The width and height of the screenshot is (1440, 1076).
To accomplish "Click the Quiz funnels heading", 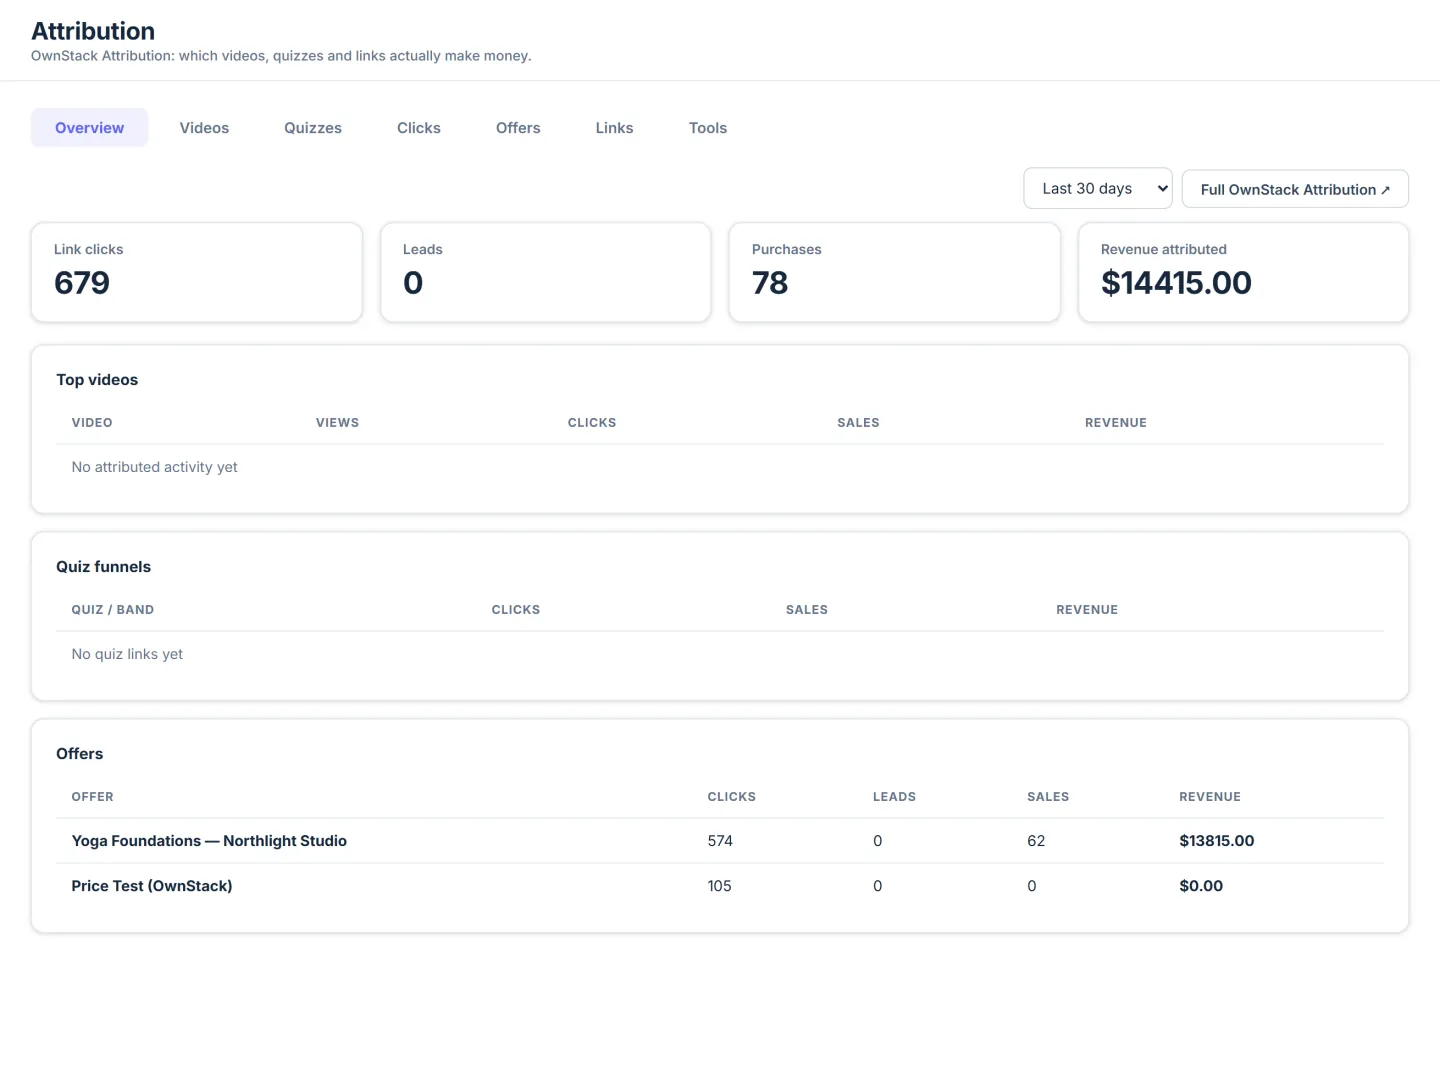I will click(x=103, y=567).
